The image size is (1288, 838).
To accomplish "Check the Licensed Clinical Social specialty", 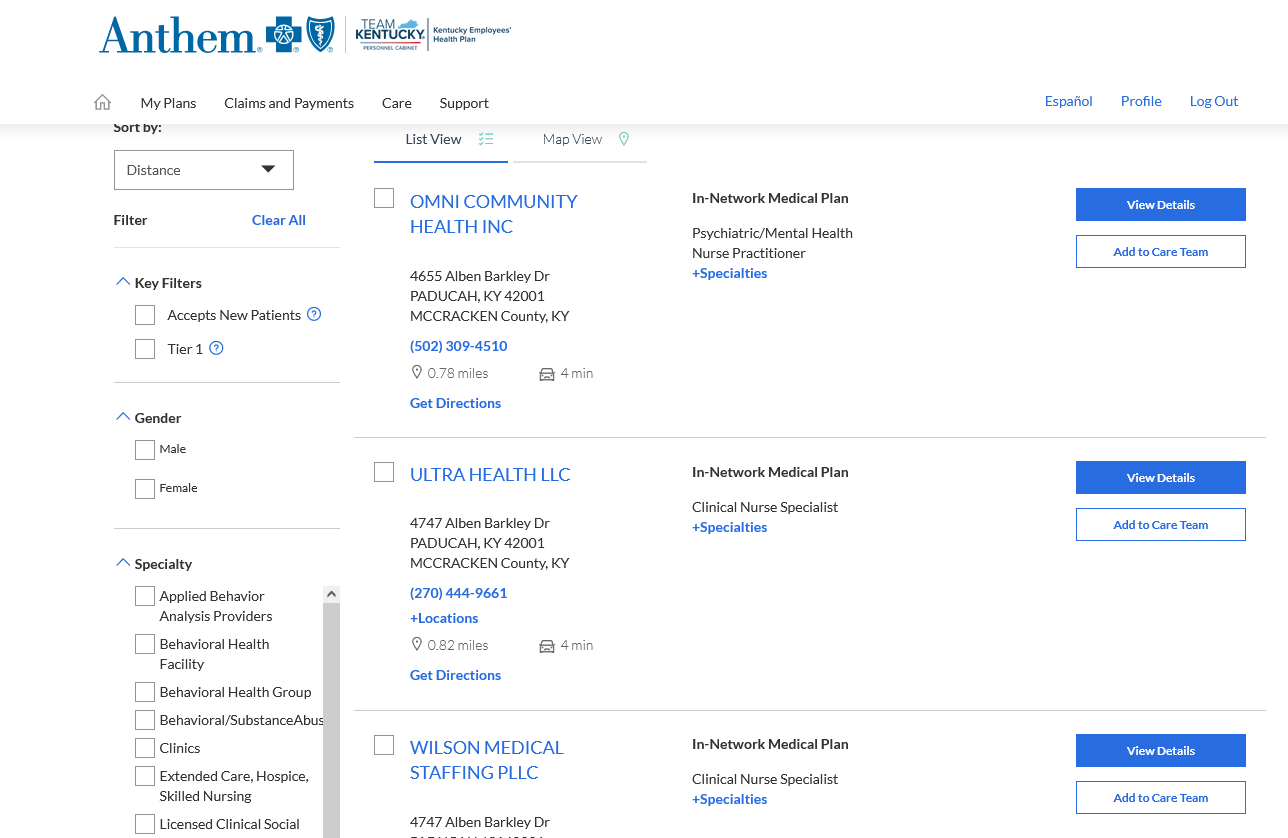I will click(145, 824).
